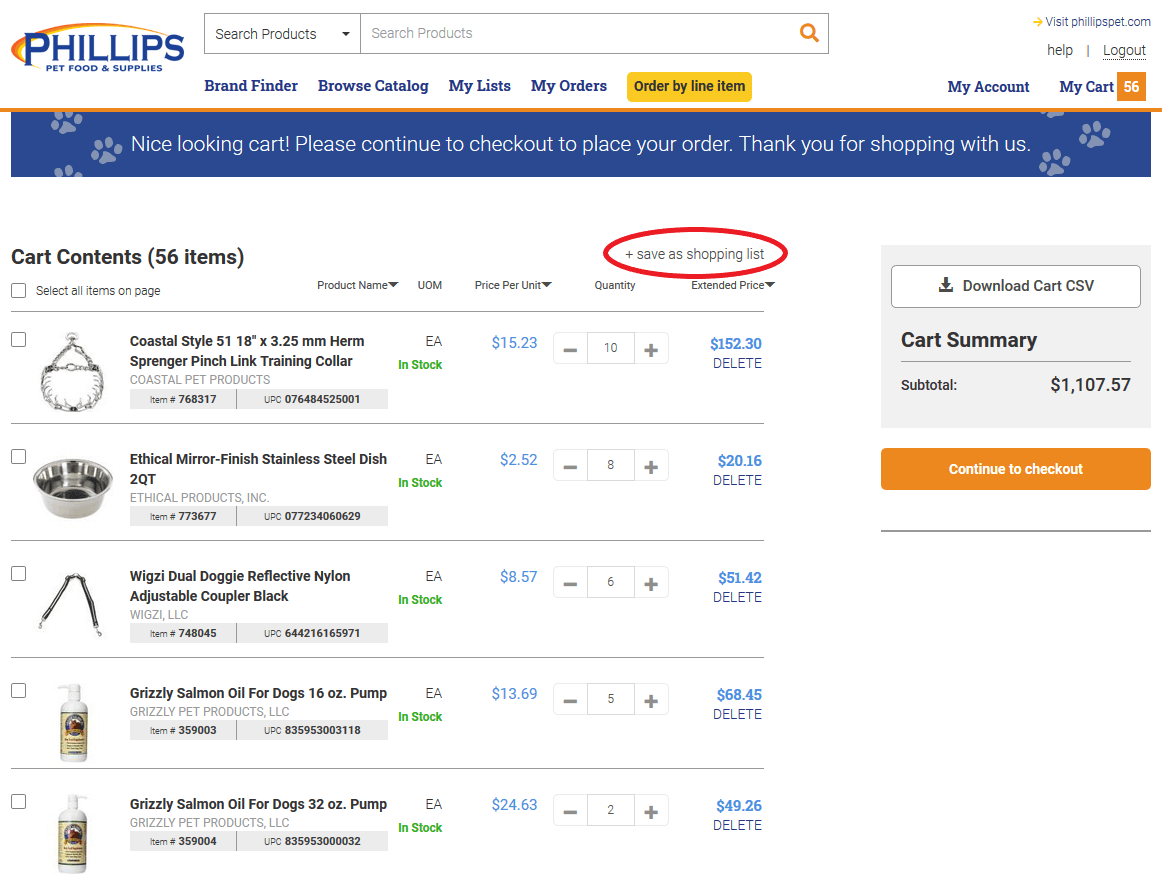
Task: Click UPC 077234060629
Action: click(322, 517)
